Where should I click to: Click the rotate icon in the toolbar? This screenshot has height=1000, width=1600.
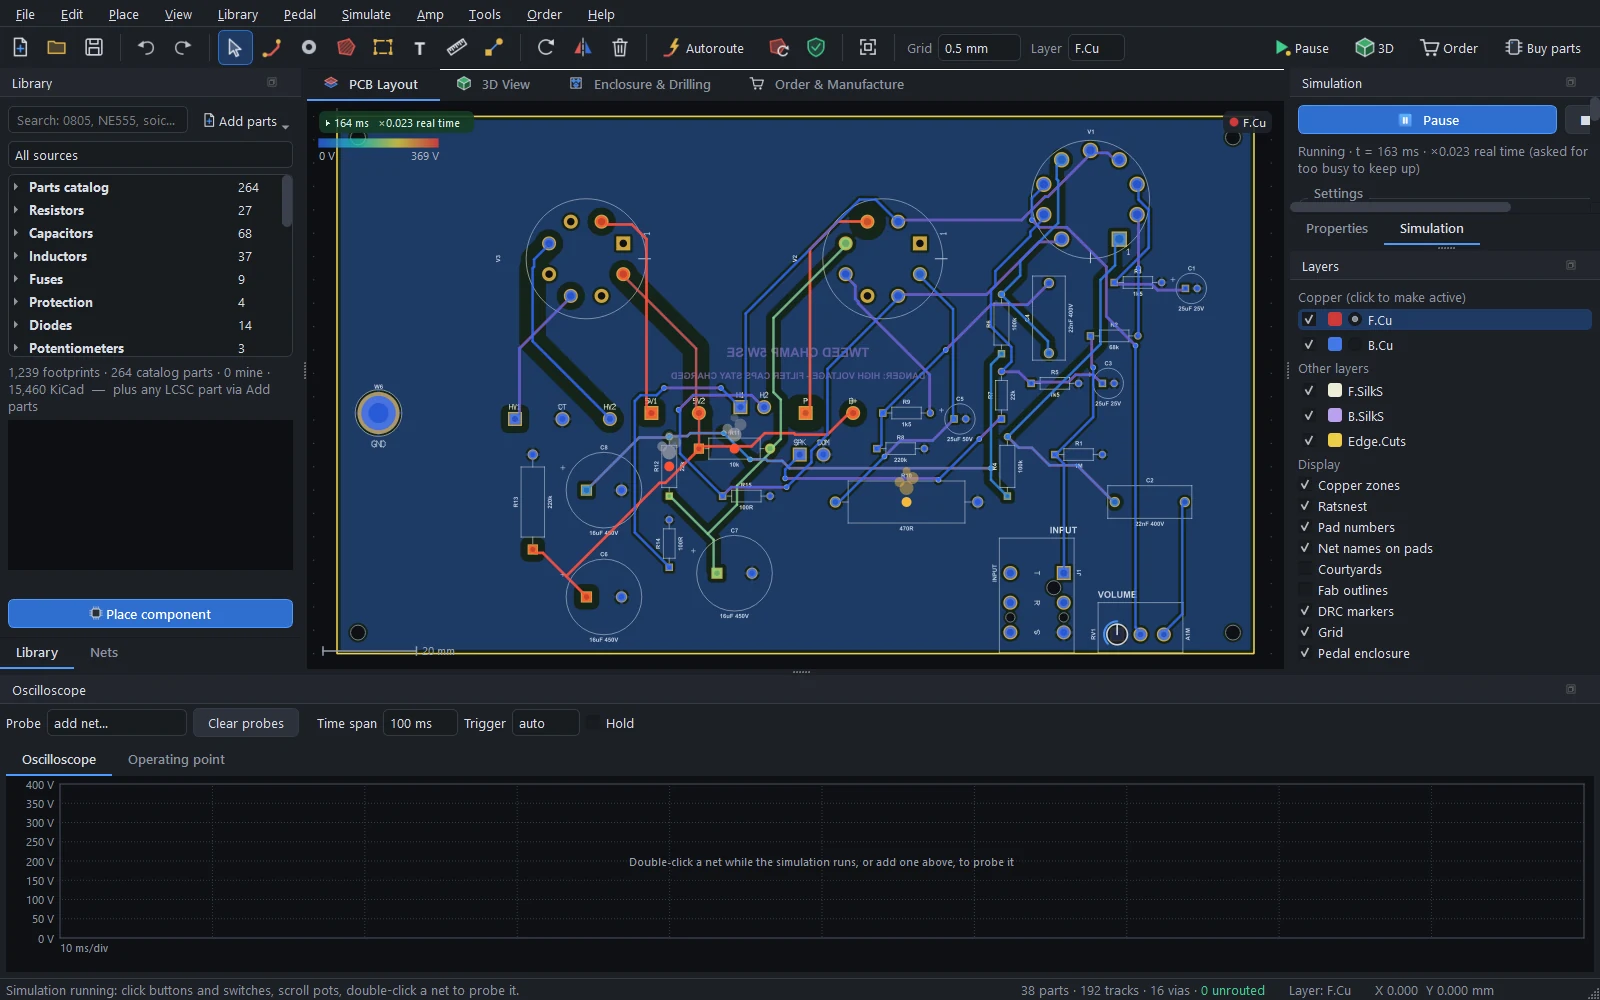click(546, 47)
